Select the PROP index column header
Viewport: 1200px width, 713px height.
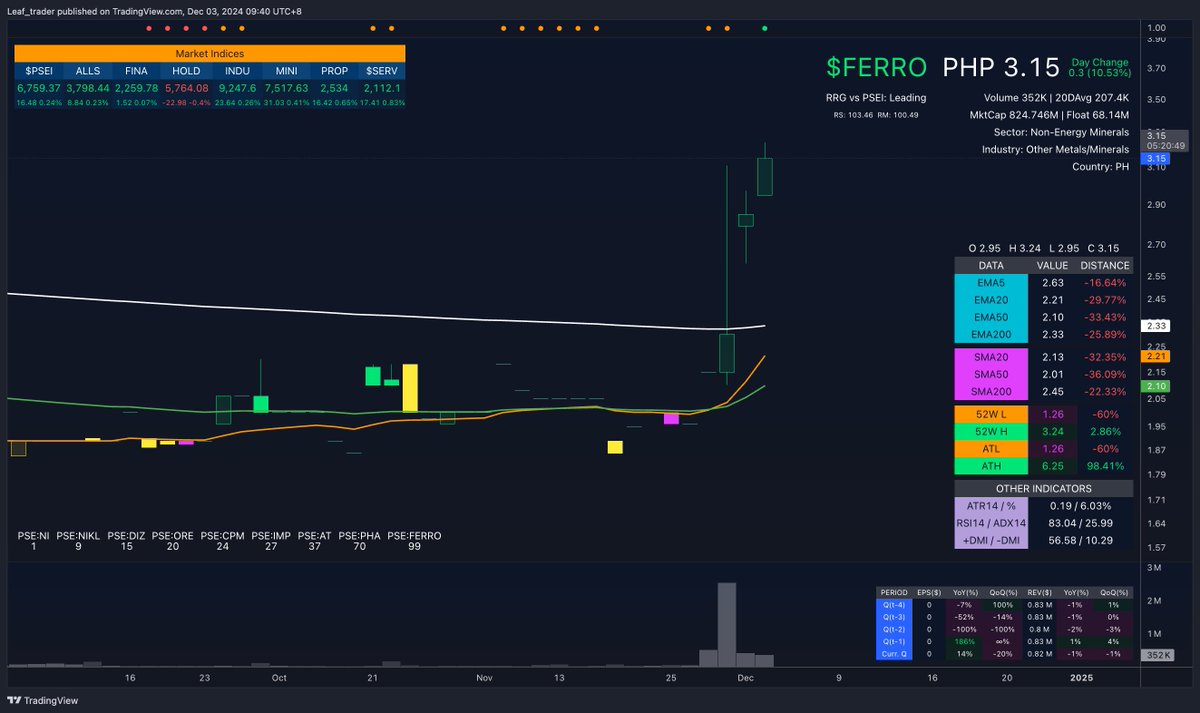pos(333,71)
